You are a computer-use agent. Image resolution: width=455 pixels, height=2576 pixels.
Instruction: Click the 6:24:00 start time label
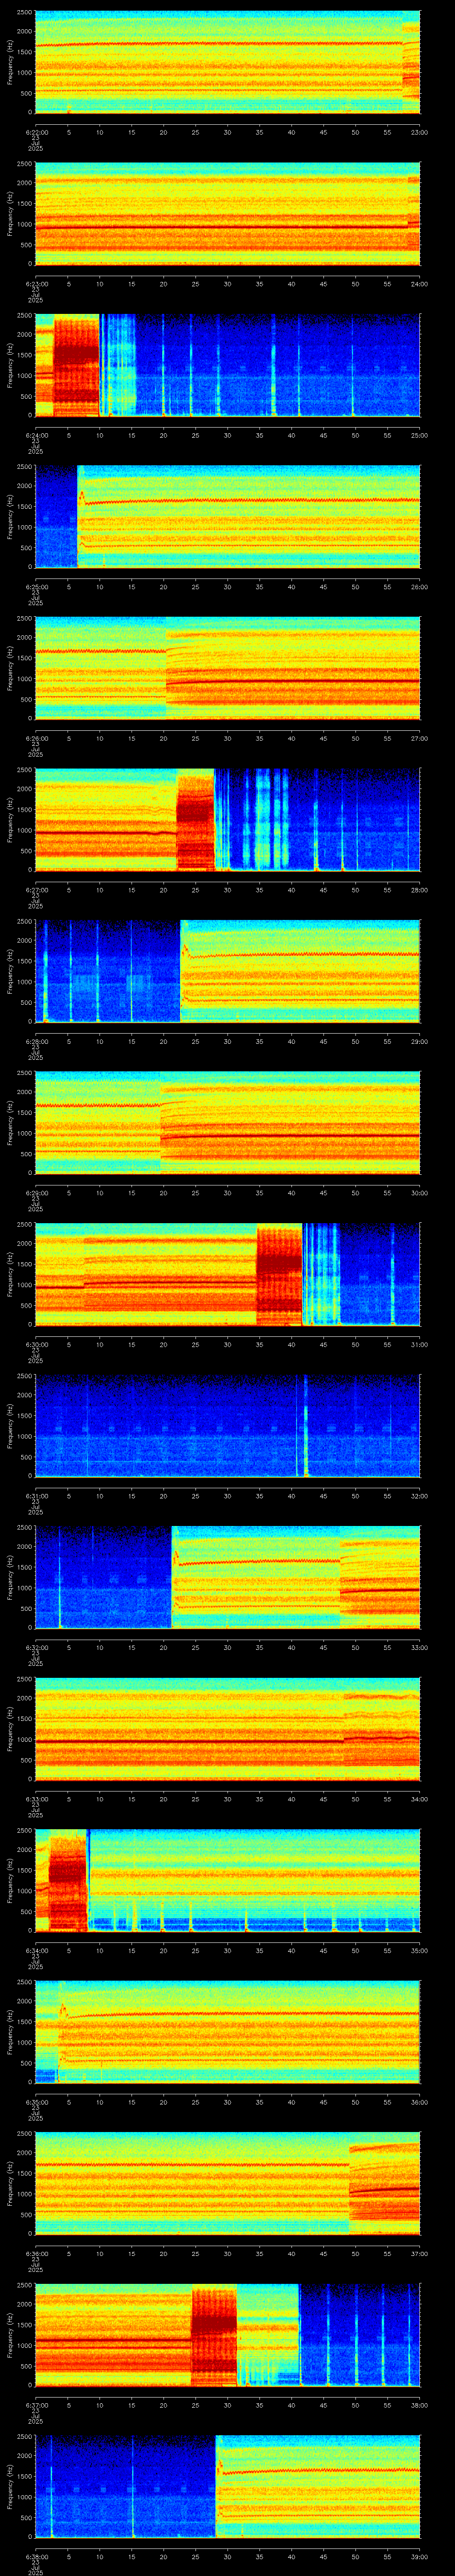[36, 436]
